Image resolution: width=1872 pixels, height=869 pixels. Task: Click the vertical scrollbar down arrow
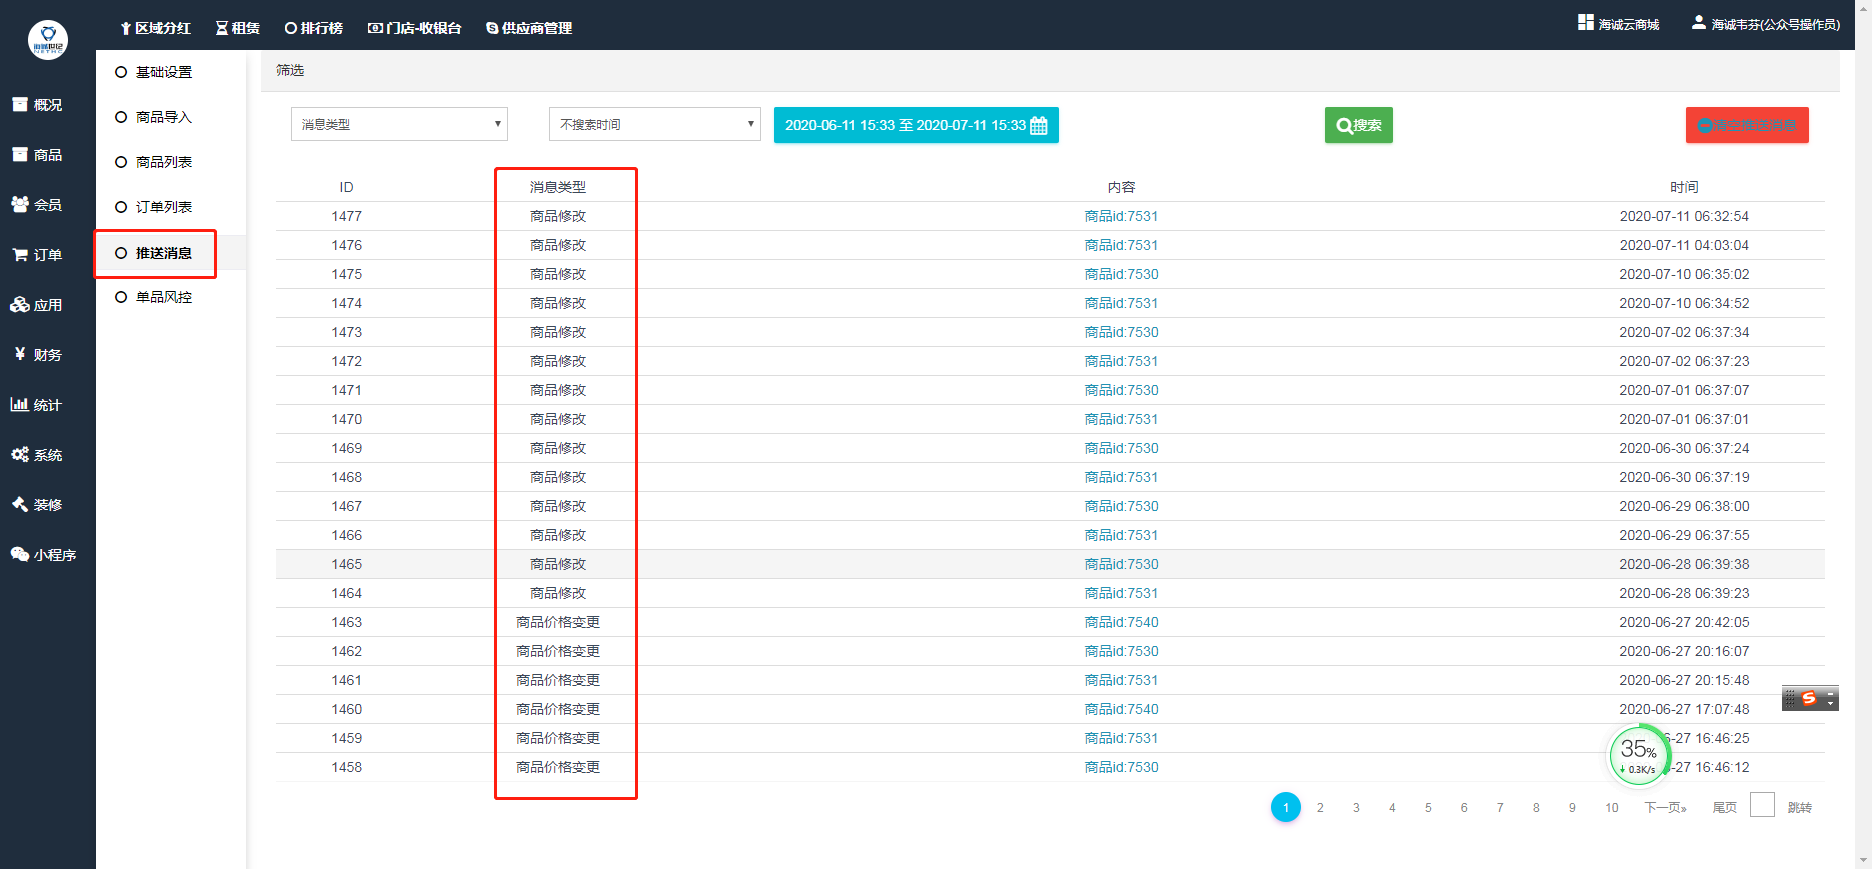[x=1863, y=860]
